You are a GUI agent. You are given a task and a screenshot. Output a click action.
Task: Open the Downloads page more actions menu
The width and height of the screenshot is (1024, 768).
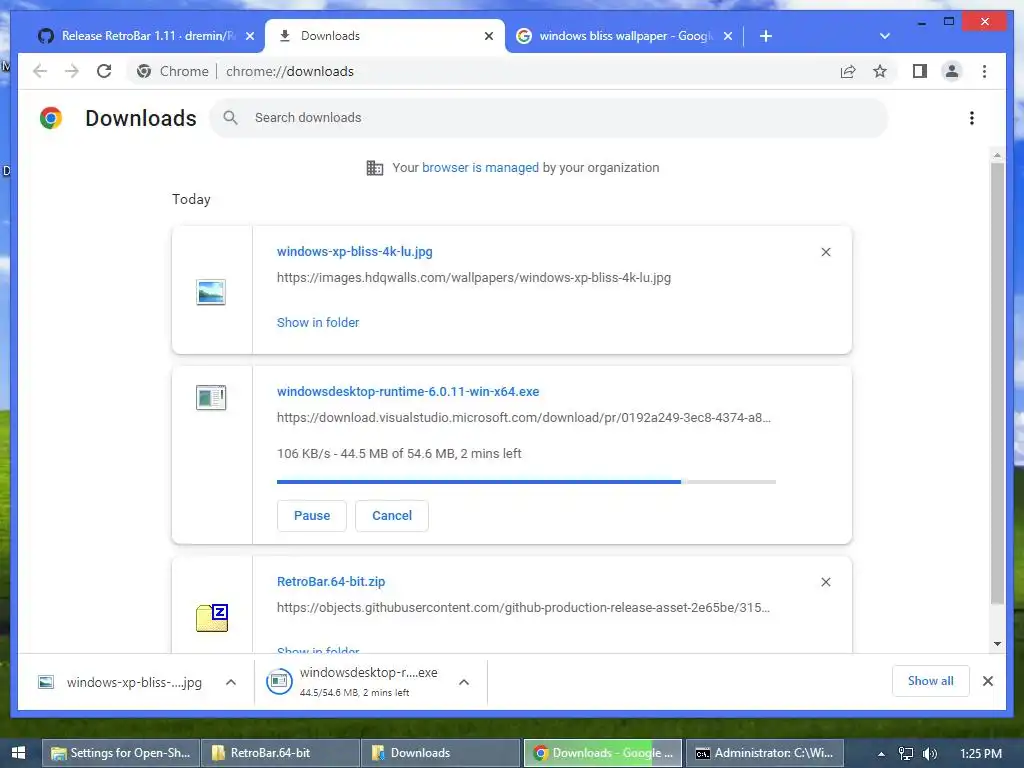[972, 118]
